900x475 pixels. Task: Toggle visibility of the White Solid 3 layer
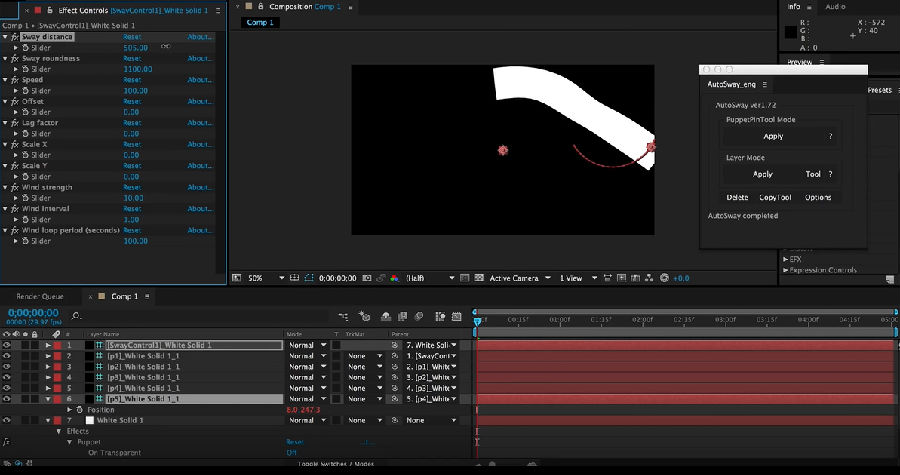click(x=7, y=420)
